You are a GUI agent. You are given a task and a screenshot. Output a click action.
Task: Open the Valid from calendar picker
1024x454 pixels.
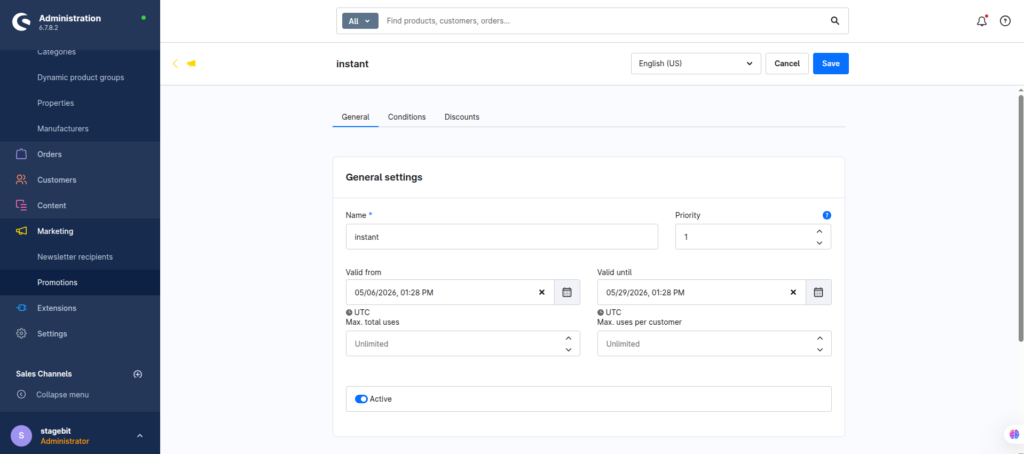pyautogui.click(x=567, y=292)
